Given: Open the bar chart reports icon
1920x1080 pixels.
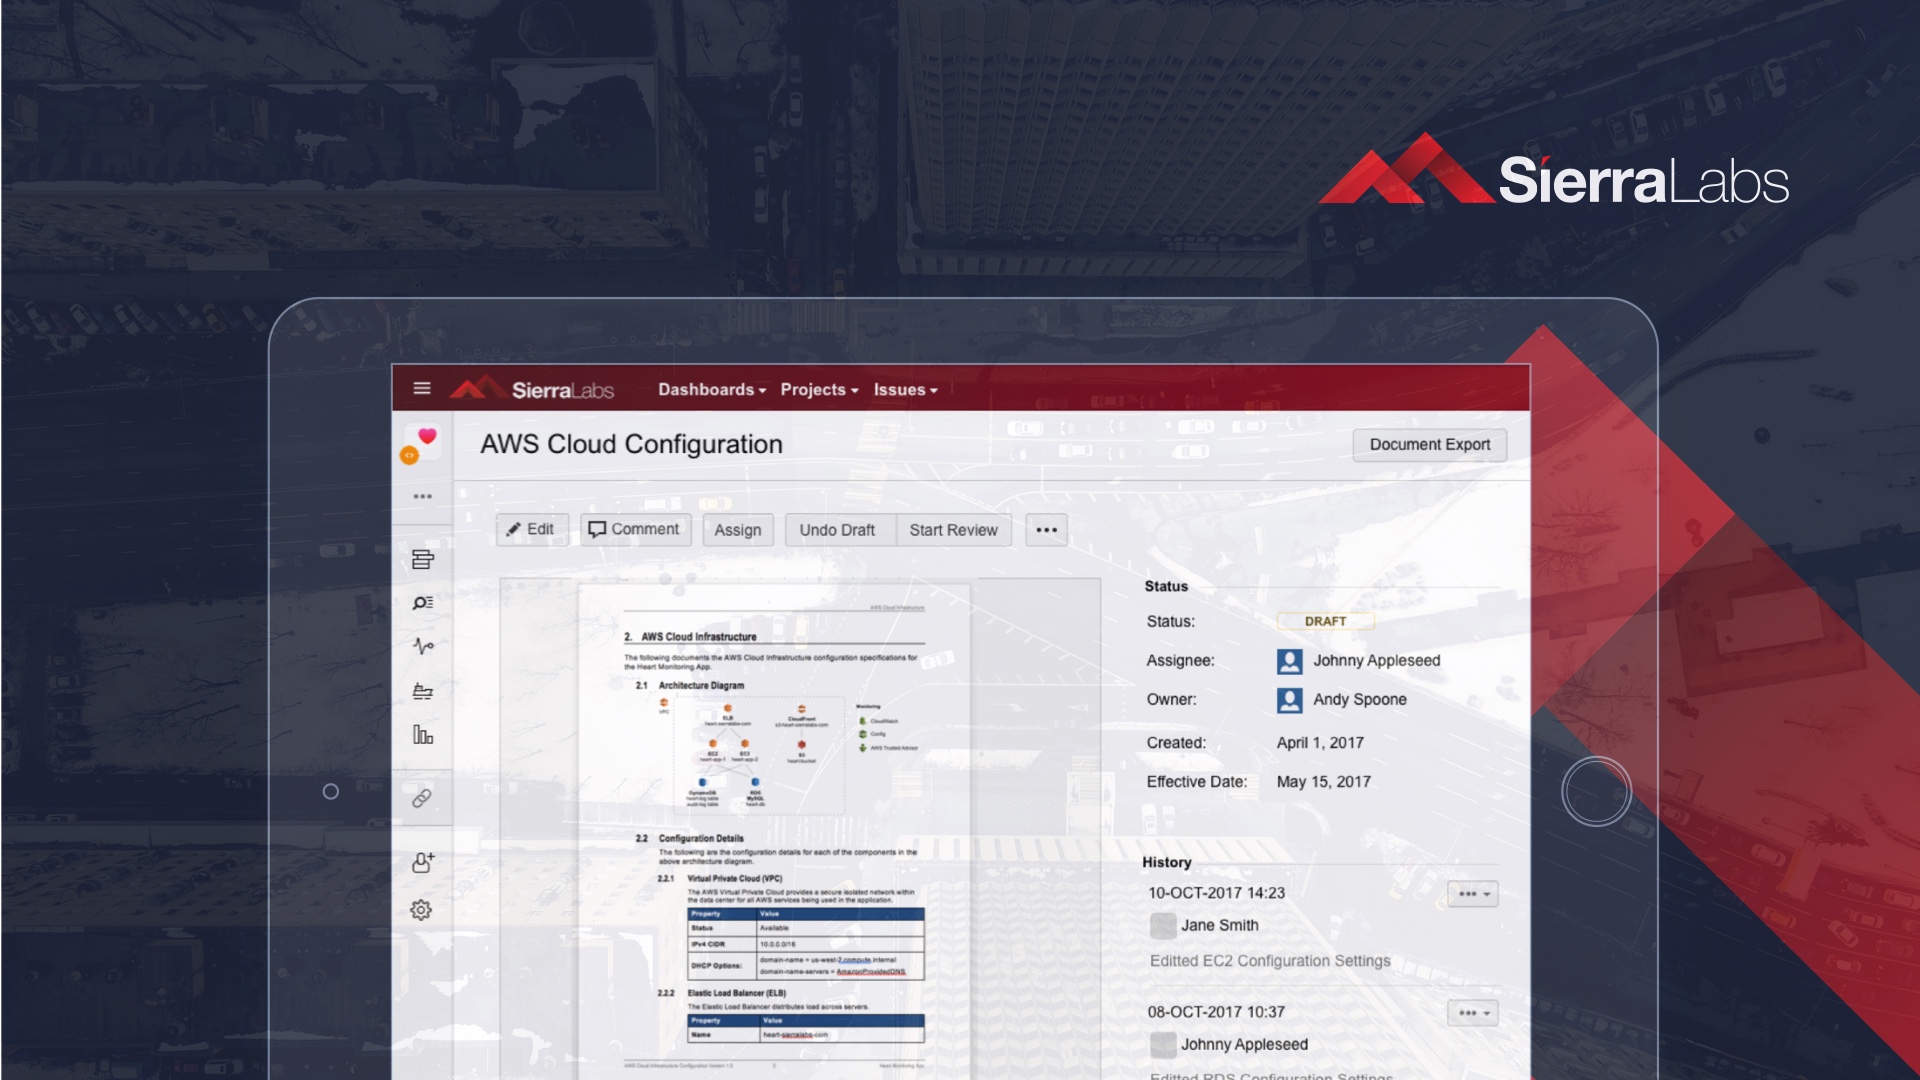Looking at the screenshot, I should click(423, 735).
